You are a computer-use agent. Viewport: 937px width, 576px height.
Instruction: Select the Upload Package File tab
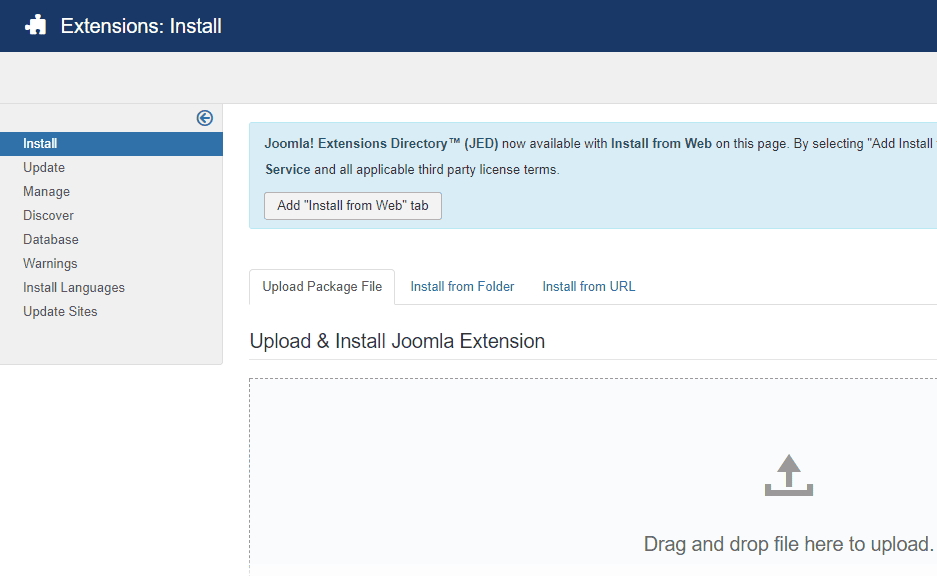[322, 286]
